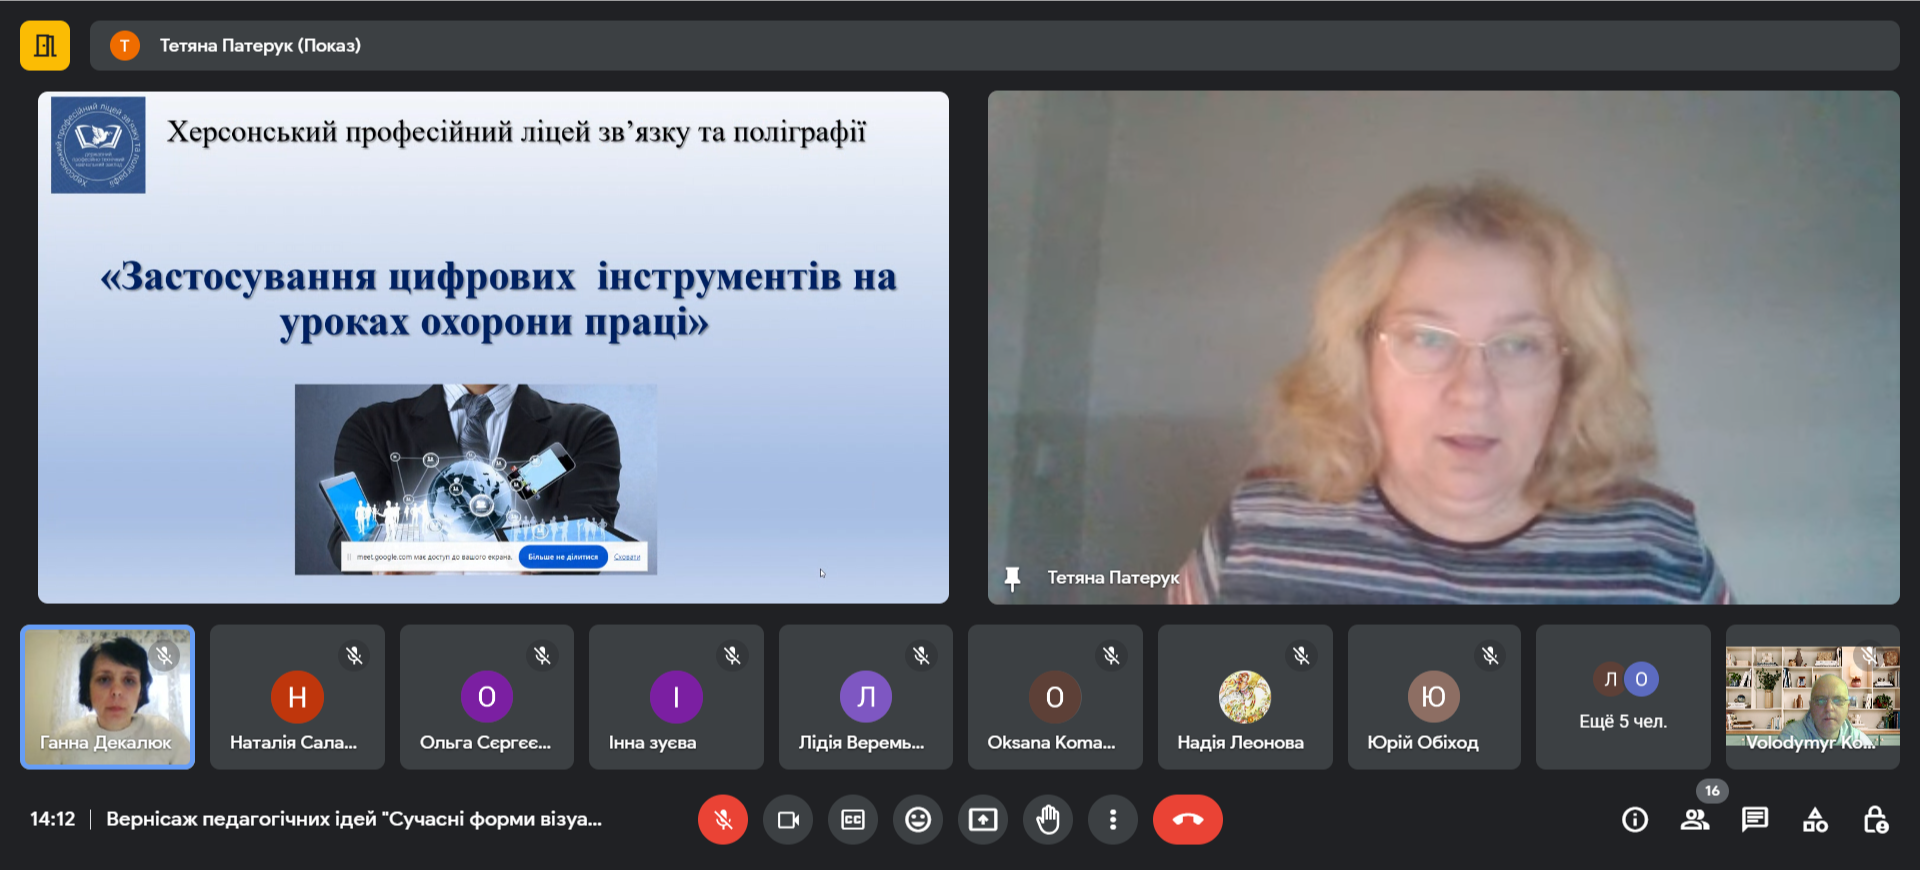This screenshot has width=1920, height=870.
Task: Open the emoji reactions button
Action: [918, 820]
